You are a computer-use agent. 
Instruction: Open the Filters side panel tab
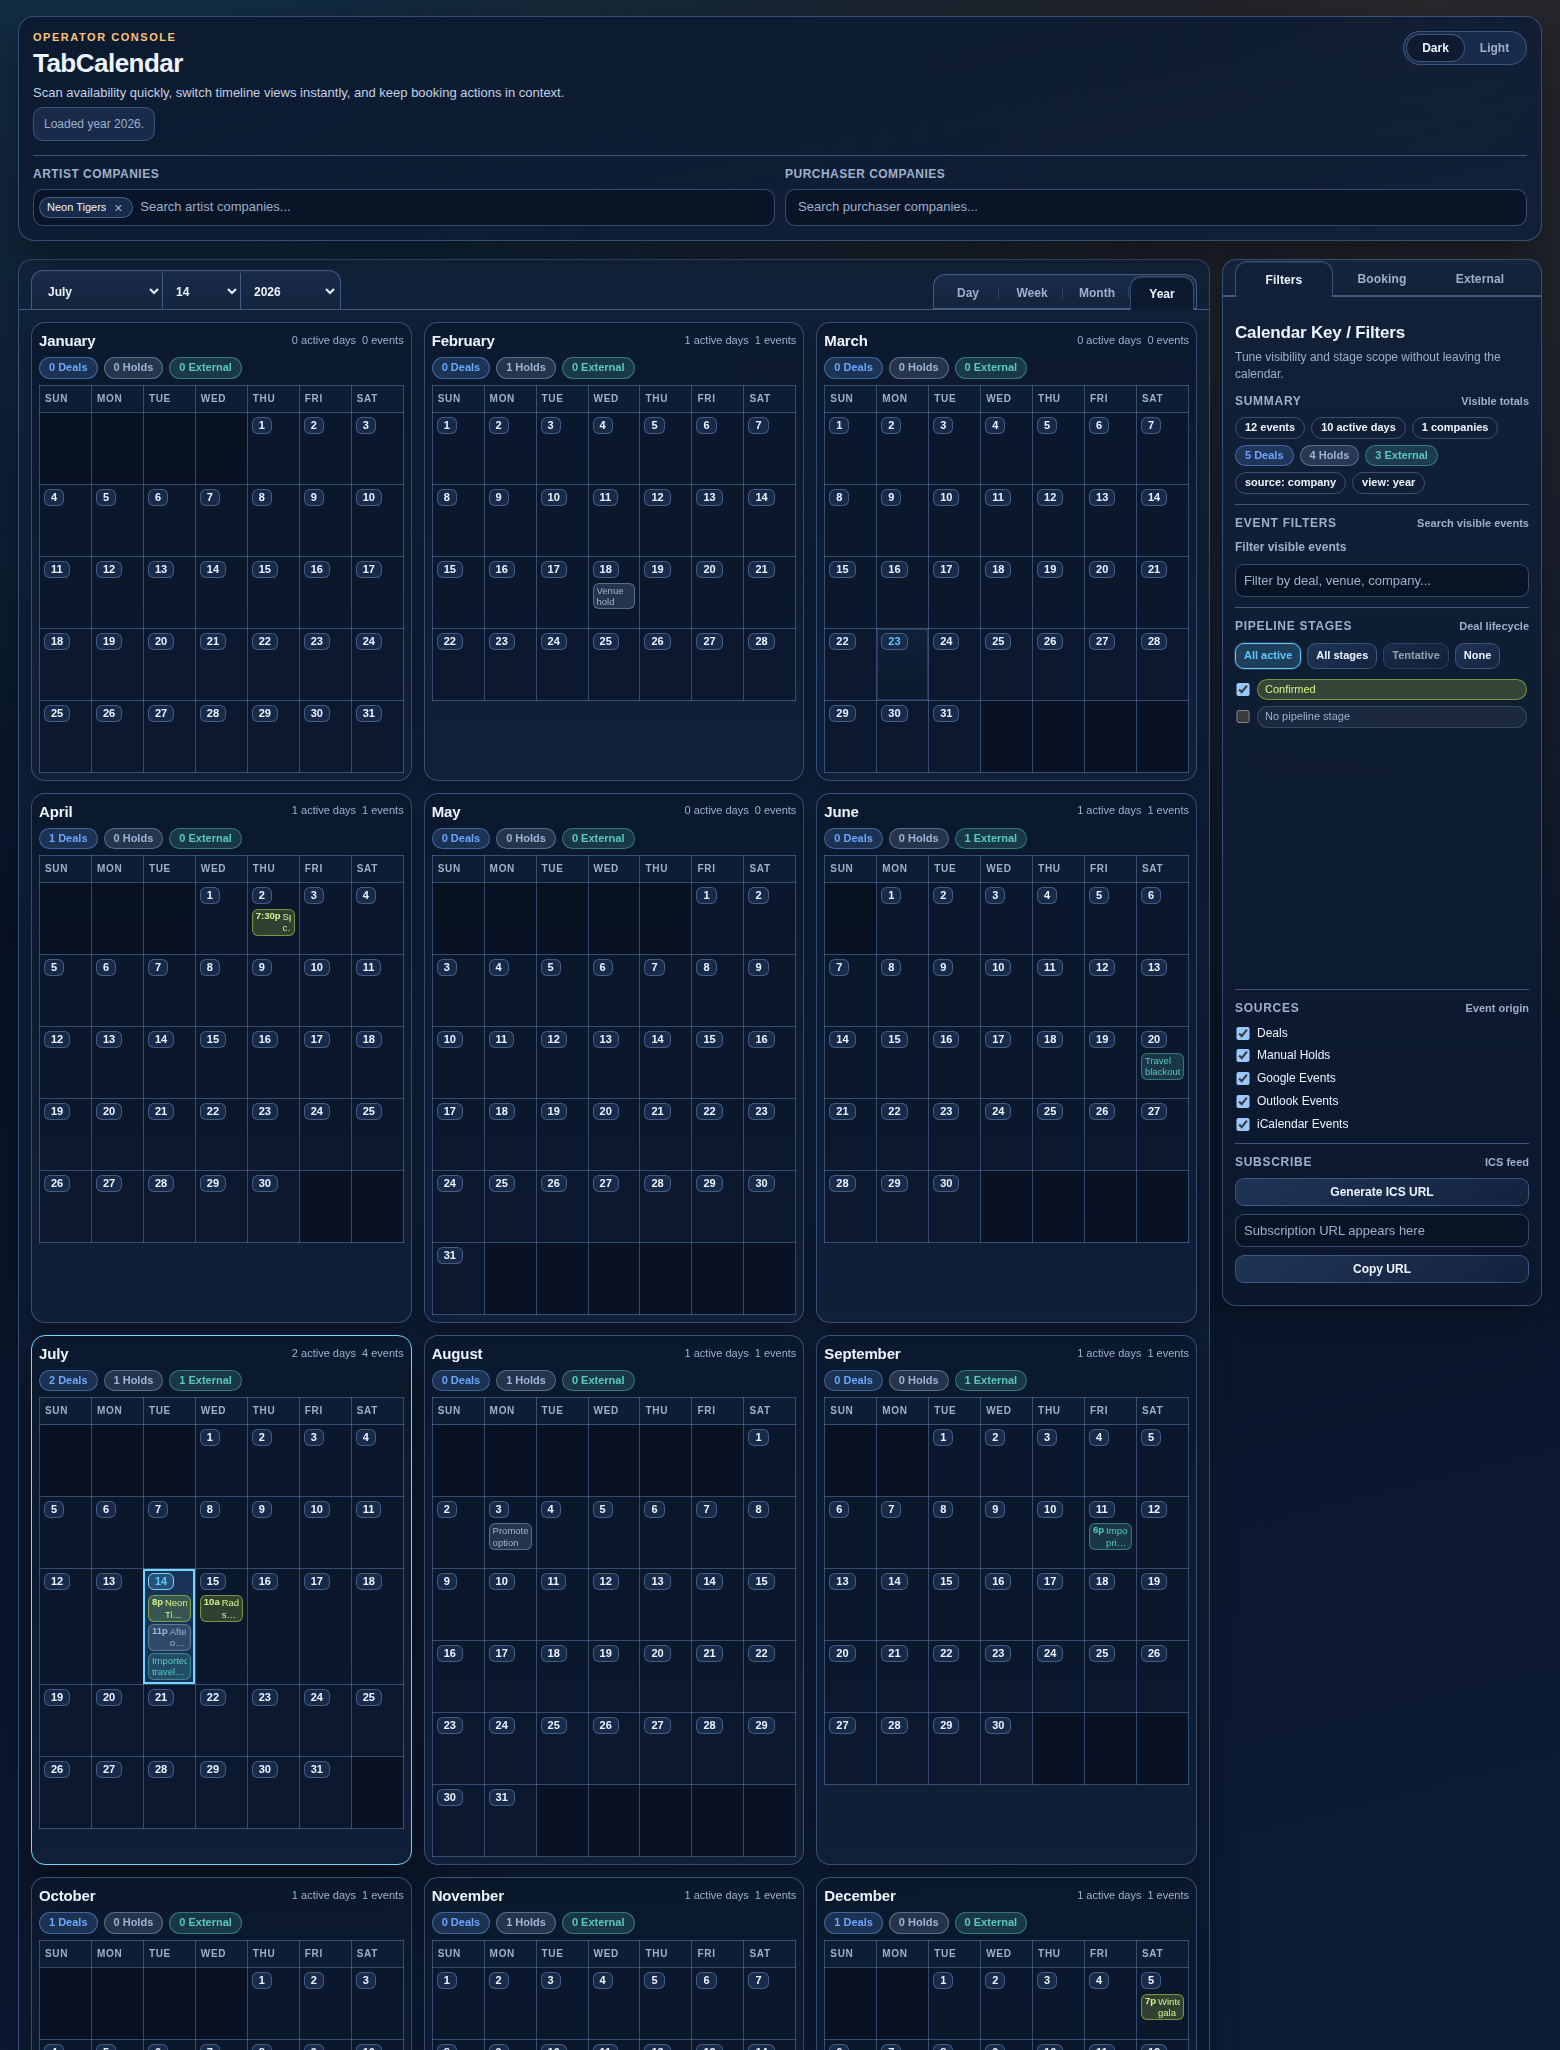[x=1283, y=279]
